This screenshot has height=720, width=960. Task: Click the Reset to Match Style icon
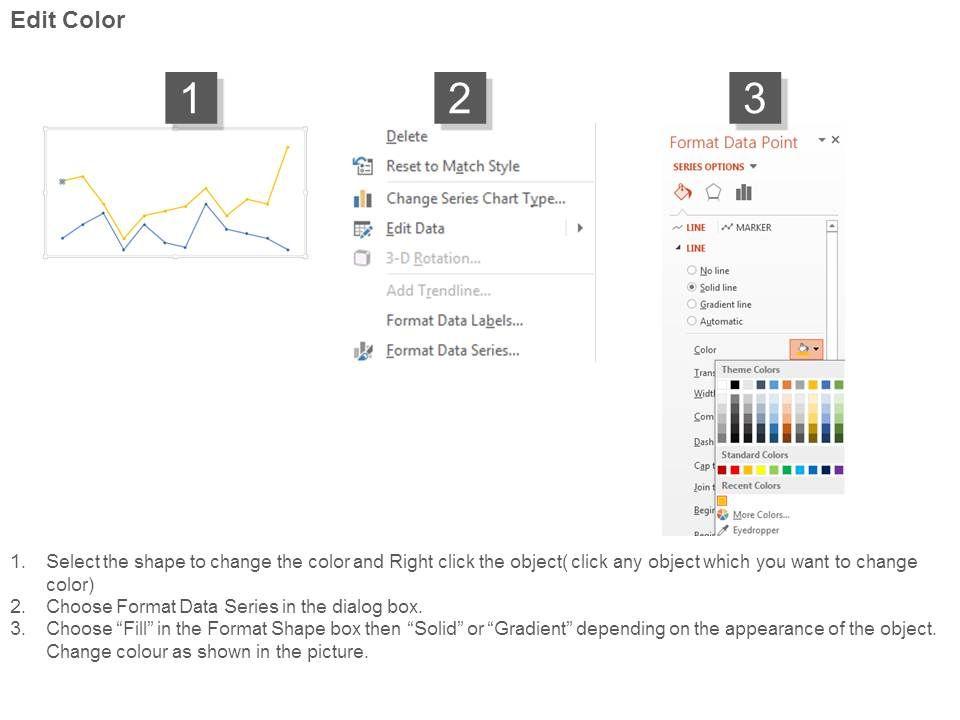tap(362, 166)
